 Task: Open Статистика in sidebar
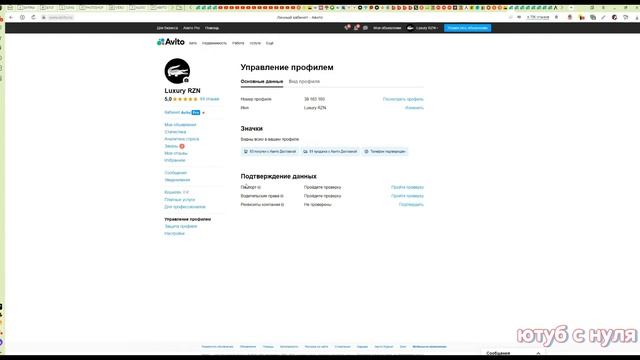coord(175,132)
